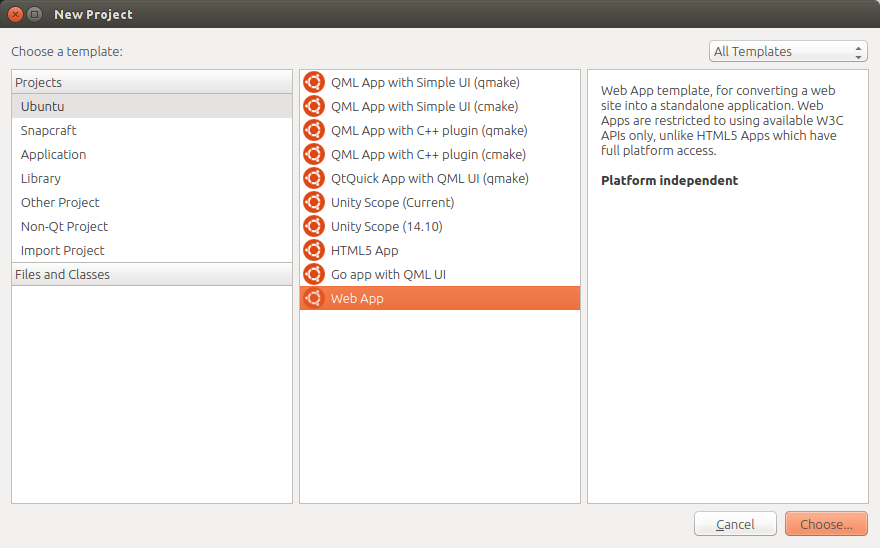Image resolution: width=880 pixels, height=548 pixels.
Task: Click Ubuntu icon beside QML App C++ plugin (cmake)
Action: point(314,154)
